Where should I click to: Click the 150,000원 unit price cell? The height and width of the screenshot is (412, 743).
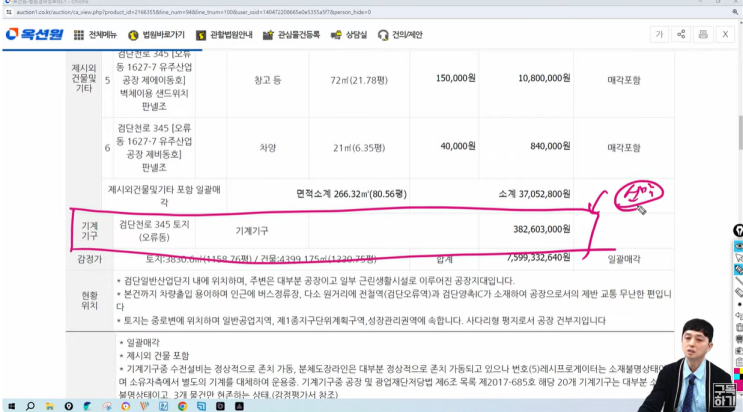(455, 78)
